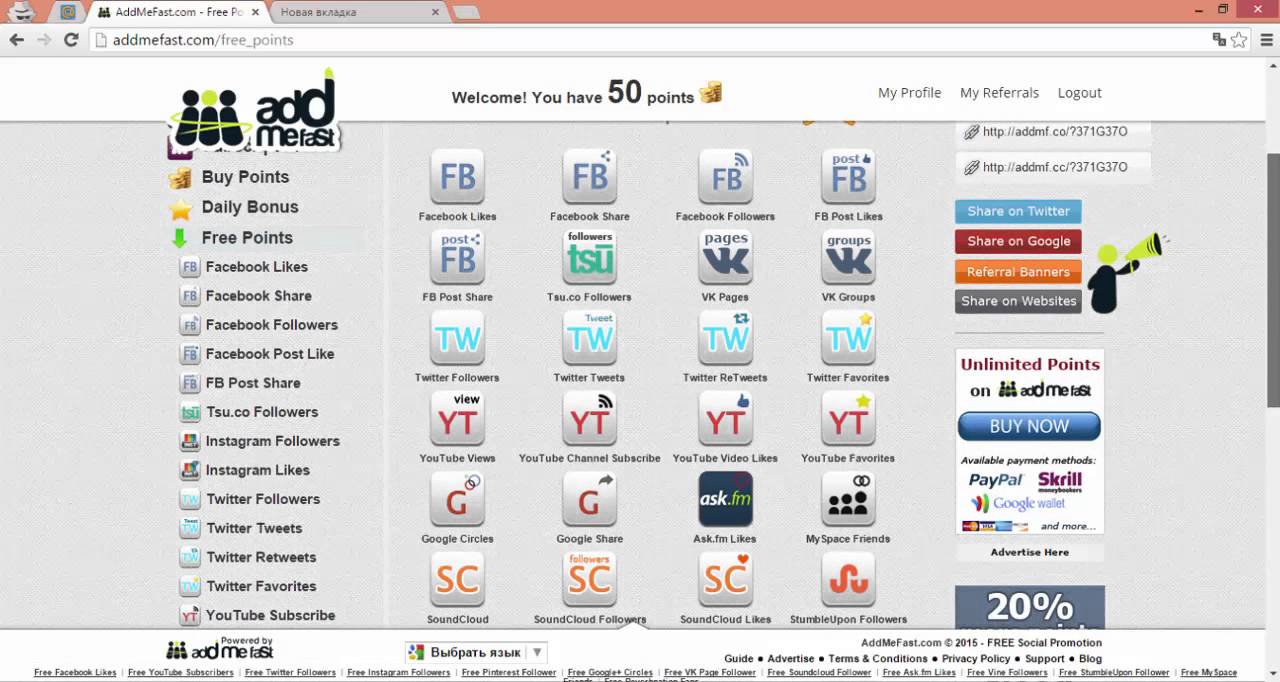Open the Facebook Likes grid icon
Screen dimensions: 1280x682
pyautogui.click(x=457, y=177)
